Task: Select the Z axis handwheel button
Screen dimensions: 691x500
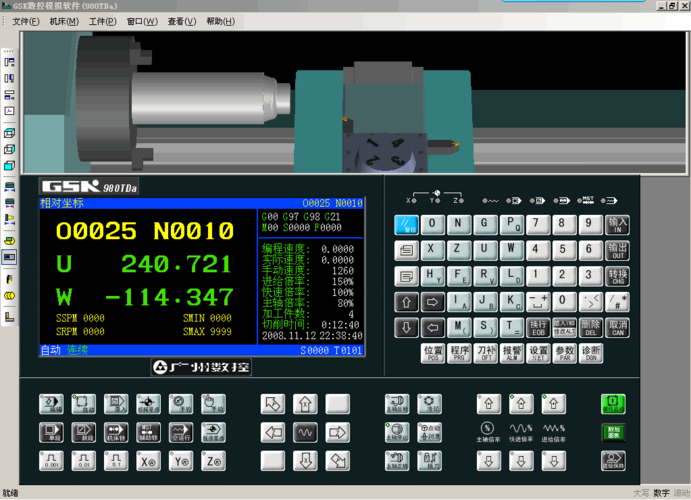Action: (x=214, y=461)
